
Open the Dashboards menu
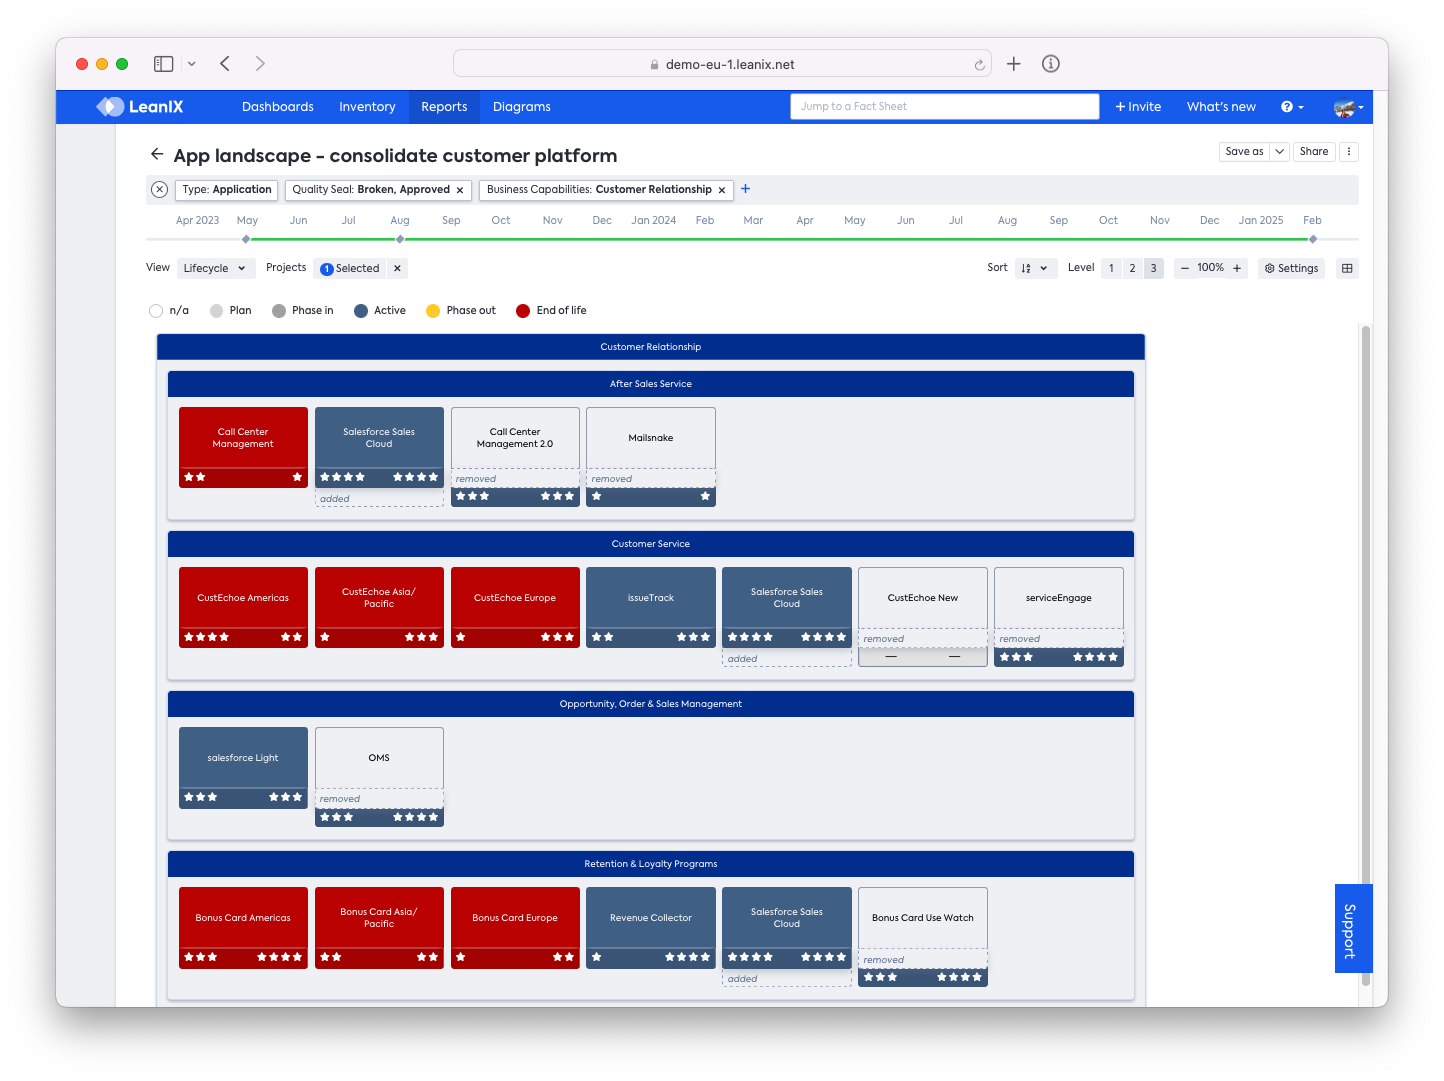pos(278,107)
